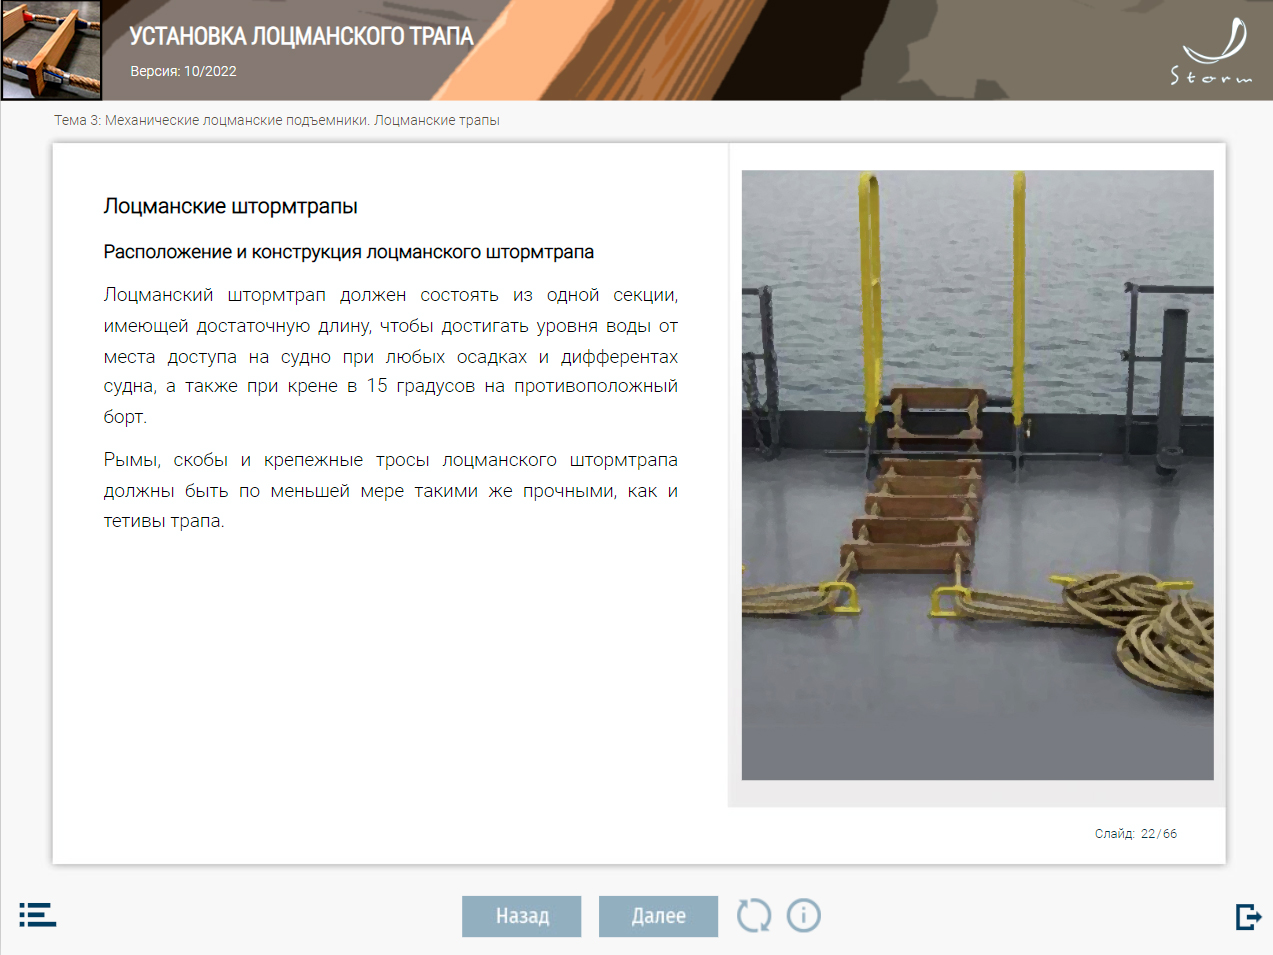Image resolution: width=1273 pixels, height=955 pixels.
Task: Go to previous slide with Назад
Action: pos(522,916)
